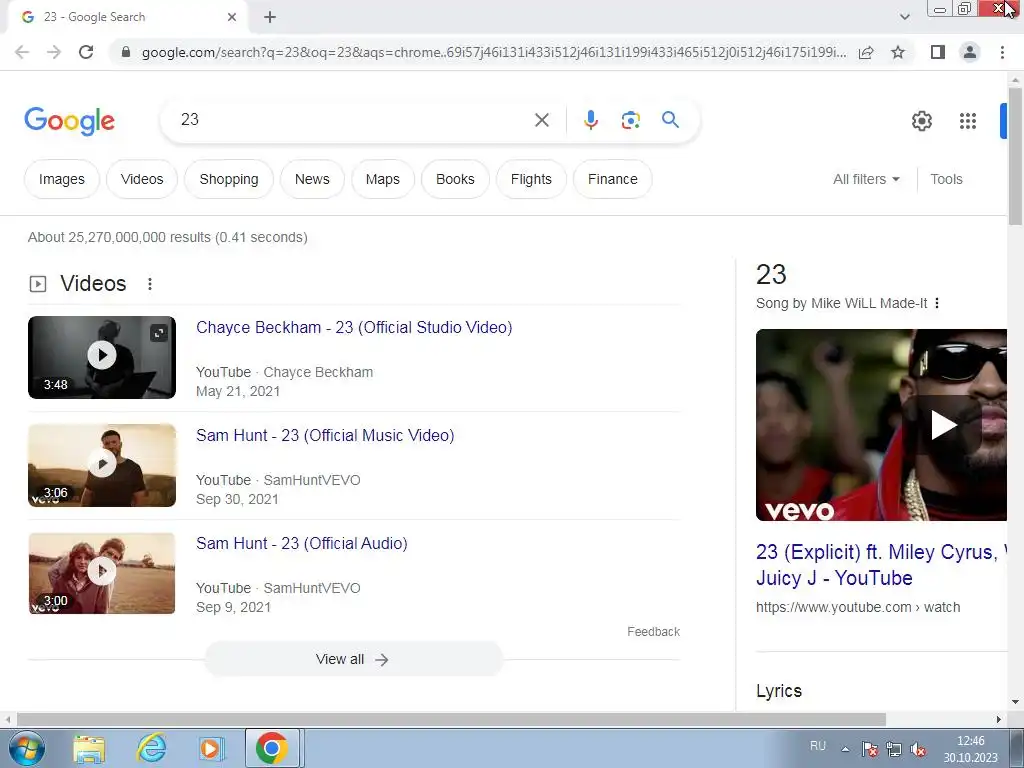Click the results count text
Viewport: 1024px width, 768px height.
(168, 237)
